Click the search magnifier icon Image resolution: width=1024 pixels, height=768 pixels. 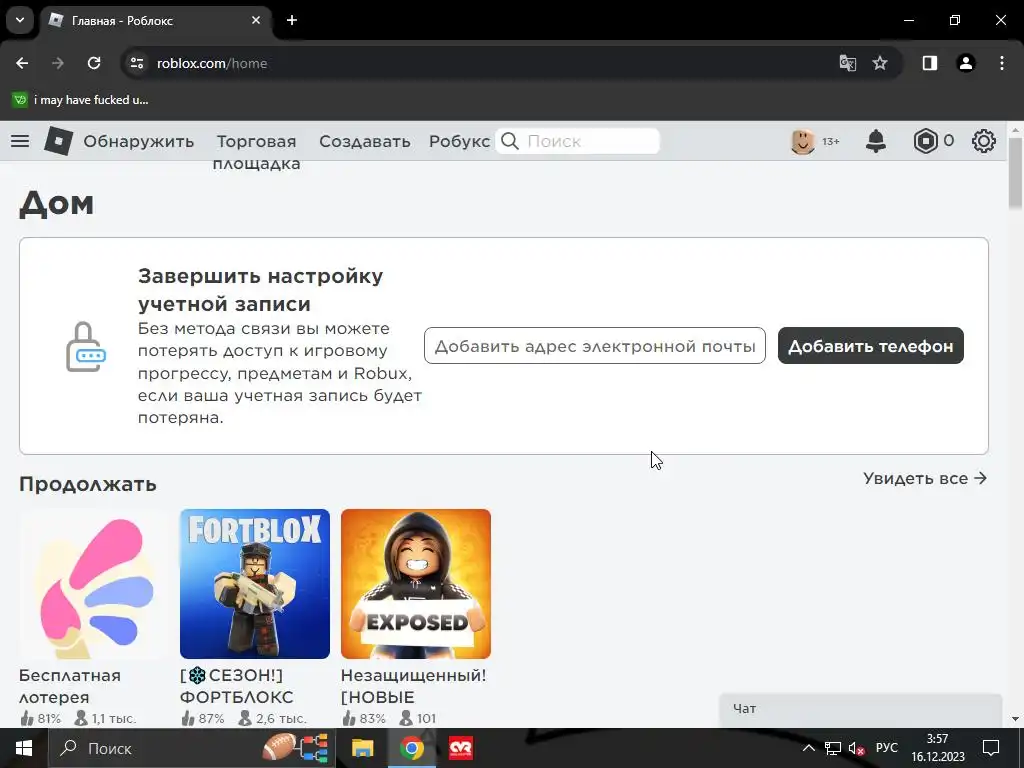point(510,141)
